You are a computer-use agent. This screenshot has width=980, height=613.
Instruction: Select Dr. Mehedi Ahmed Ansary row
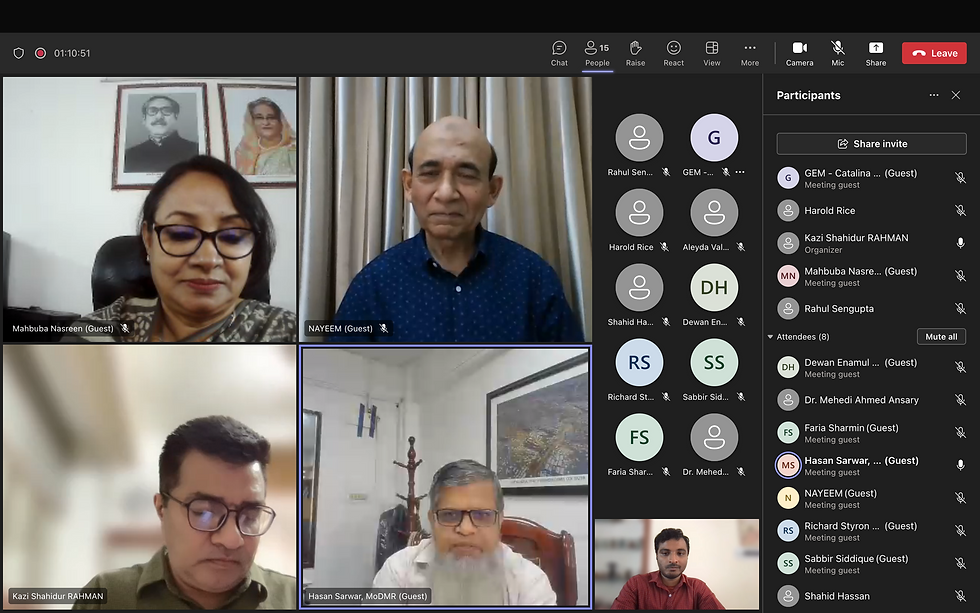tap(871, 400)
